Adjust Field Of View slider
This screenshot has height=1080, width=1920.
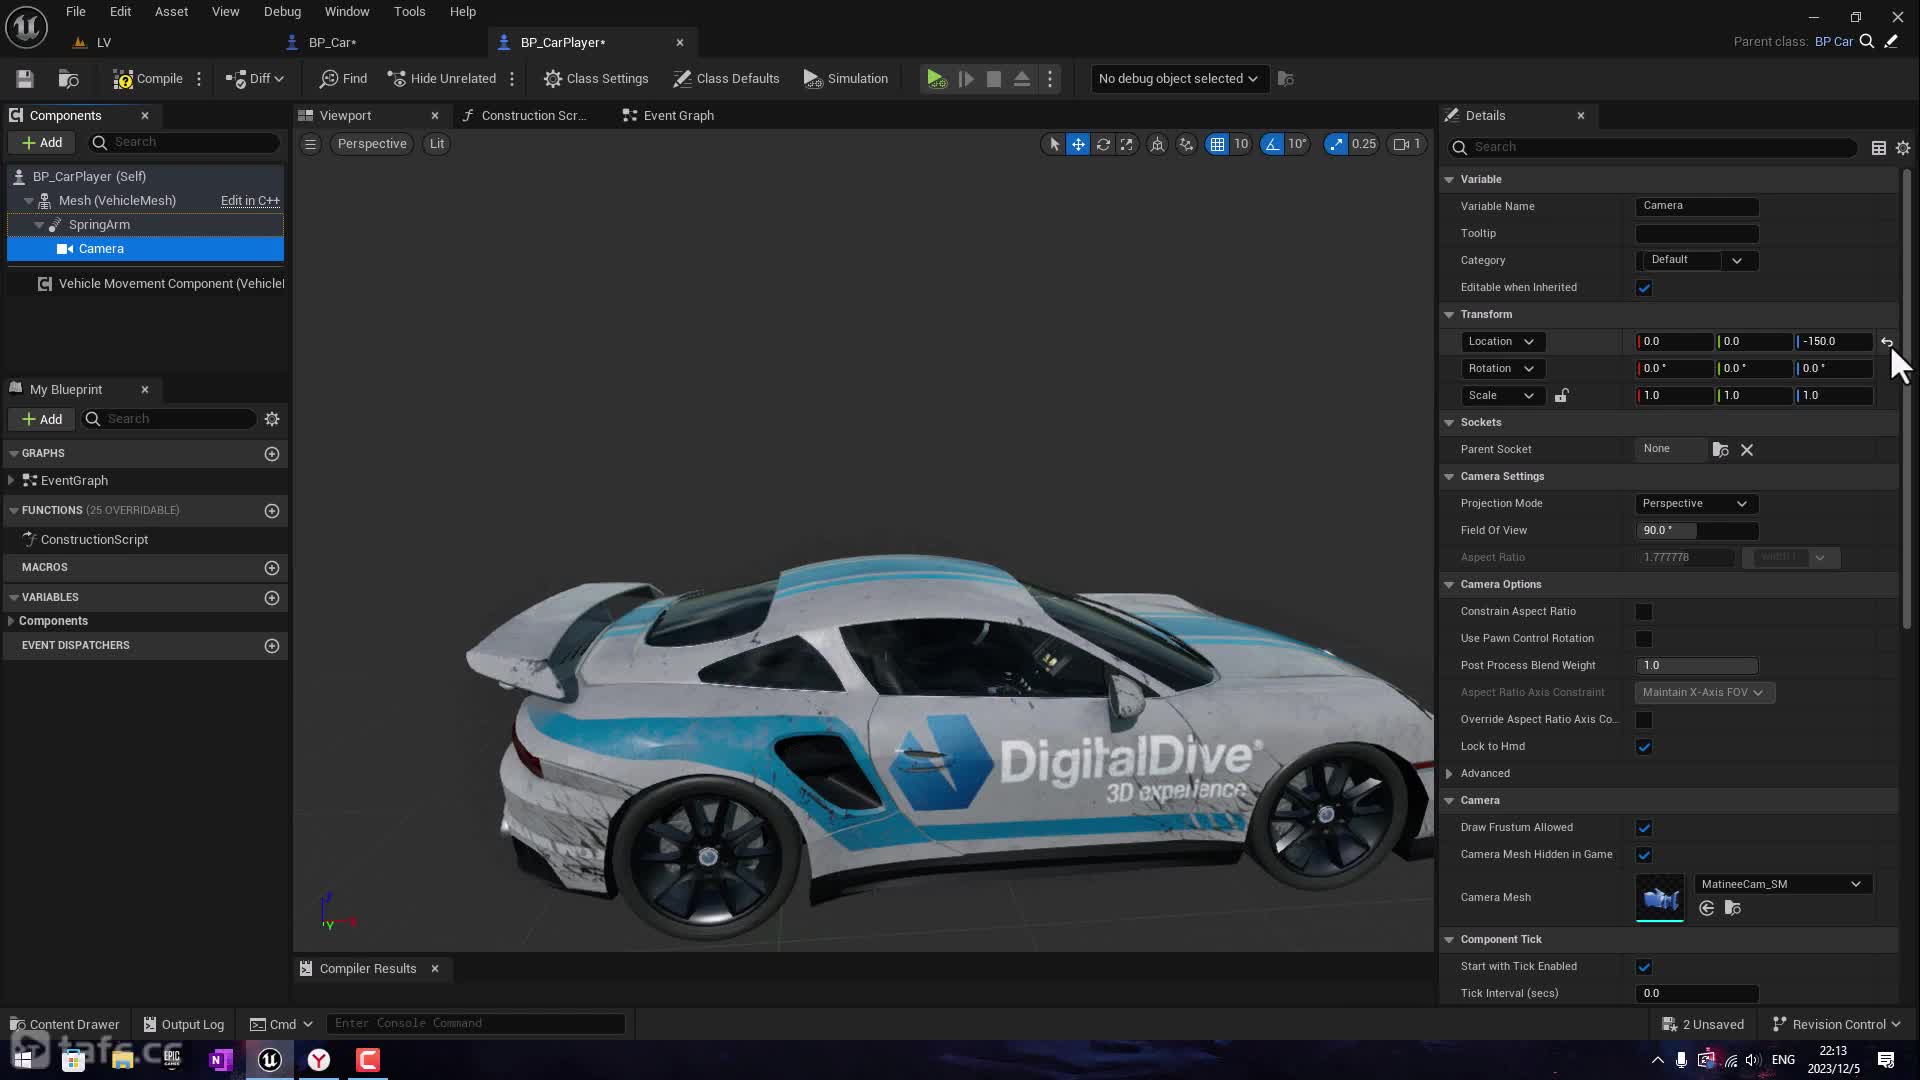[x=1697, y=531]
